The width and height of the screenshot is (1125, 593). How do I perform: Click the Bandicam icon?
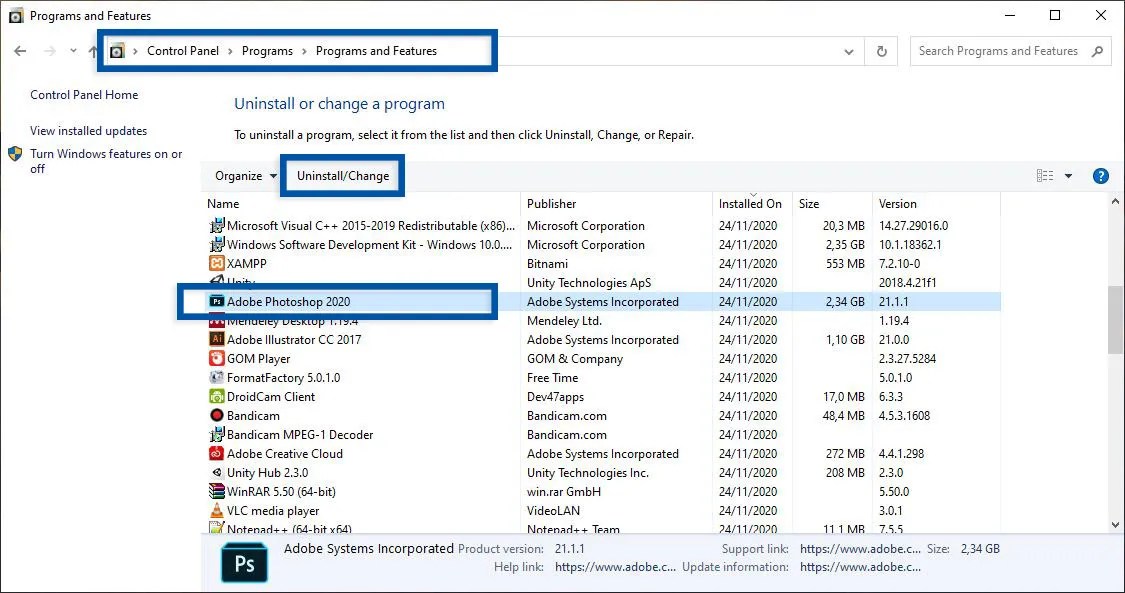coord(217,415)
